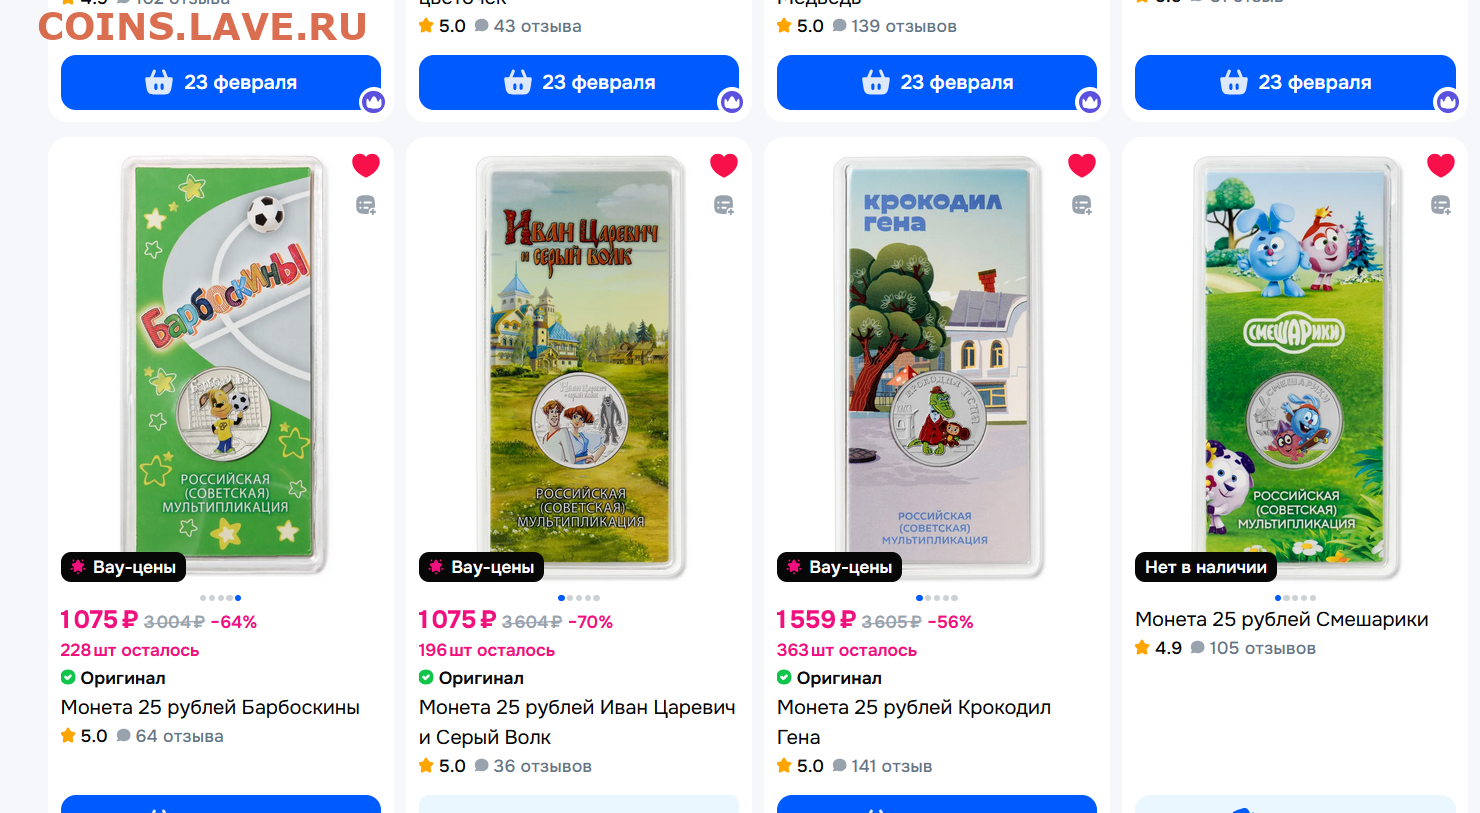1480x813 pixels.
Task: Add 139-review product to cart, 23 февраля
Action: point(937,82)
